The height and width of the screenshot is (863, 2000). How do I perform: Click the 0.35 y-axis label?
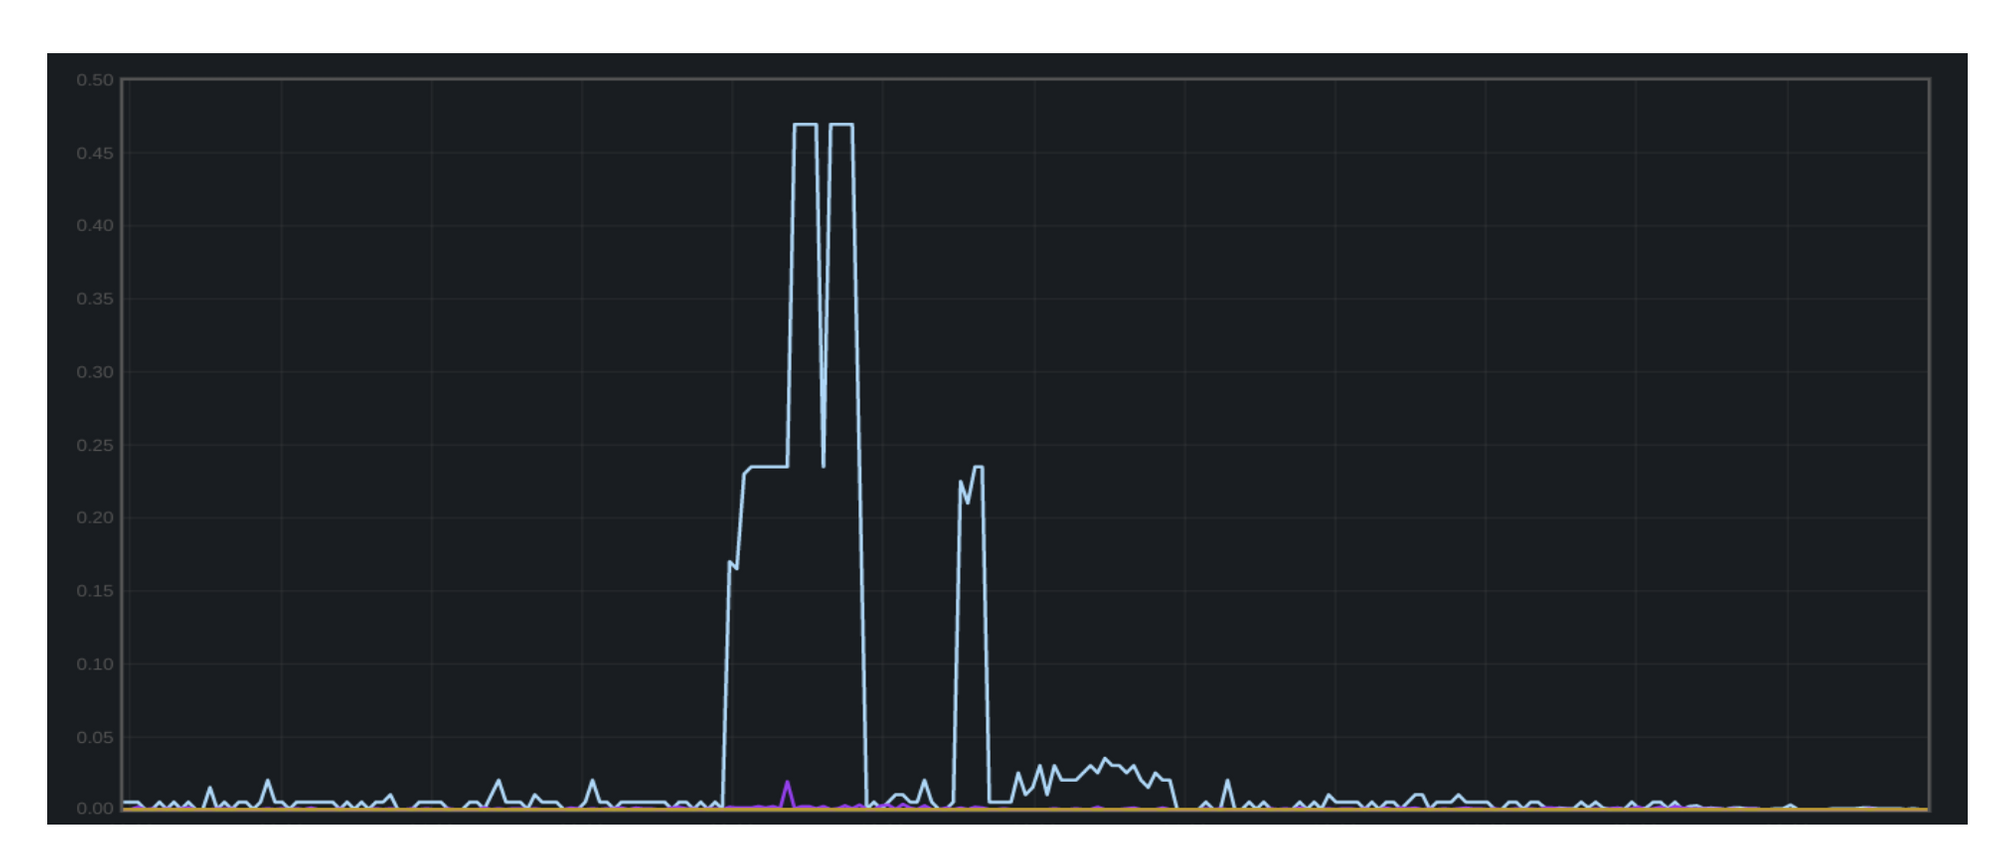[x=95, y=299]
